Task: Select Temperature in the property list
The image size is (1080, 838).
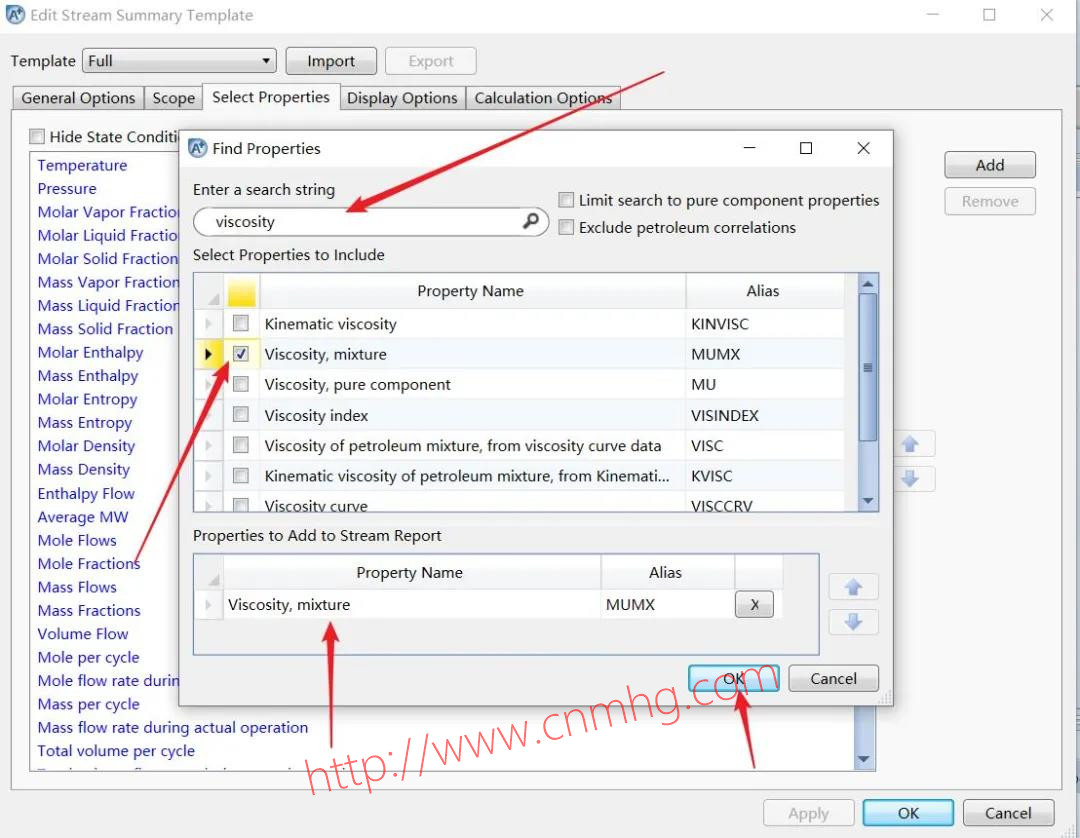Action: pos(82,165)
